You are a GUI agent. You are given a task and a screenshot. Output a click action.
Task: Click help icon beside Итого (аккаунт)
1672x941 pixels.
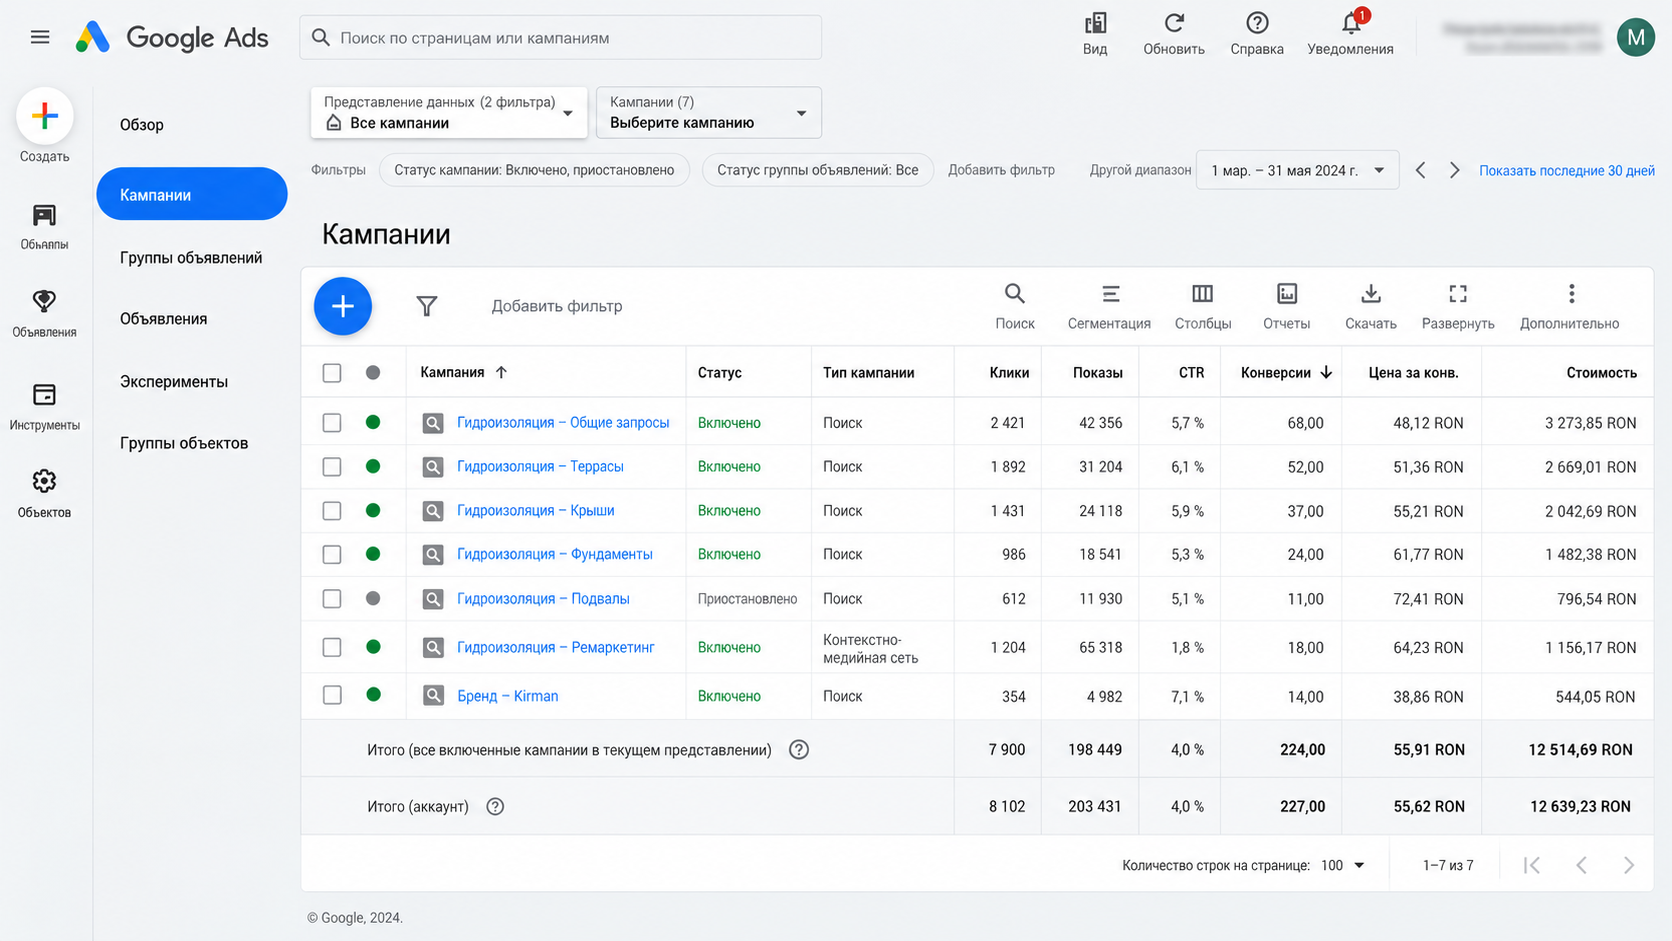point(495,806)
